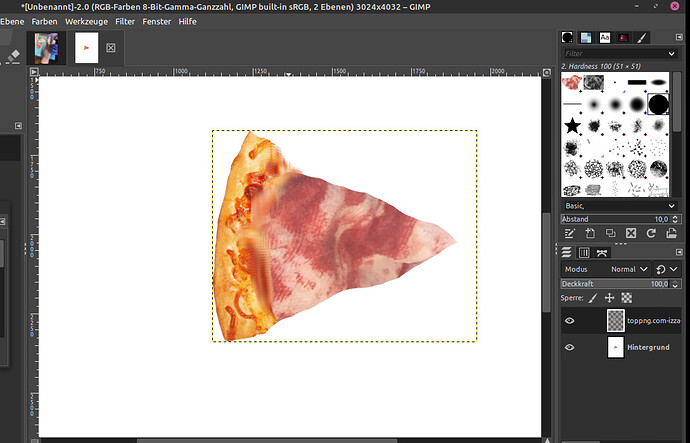
Task: Select the Hintergrund layer thumbnail
Action: tap(616, 347)
